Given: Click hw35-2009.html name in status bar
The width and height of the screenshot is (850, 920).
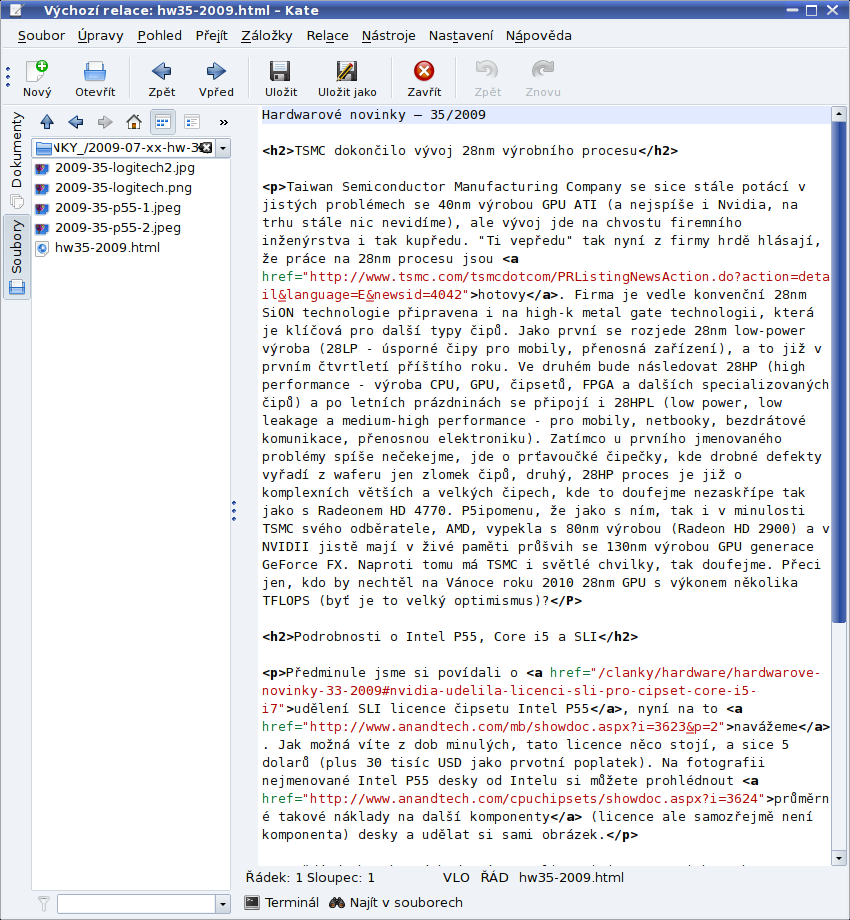Looking at the screenshot, I should pos(571,878).
